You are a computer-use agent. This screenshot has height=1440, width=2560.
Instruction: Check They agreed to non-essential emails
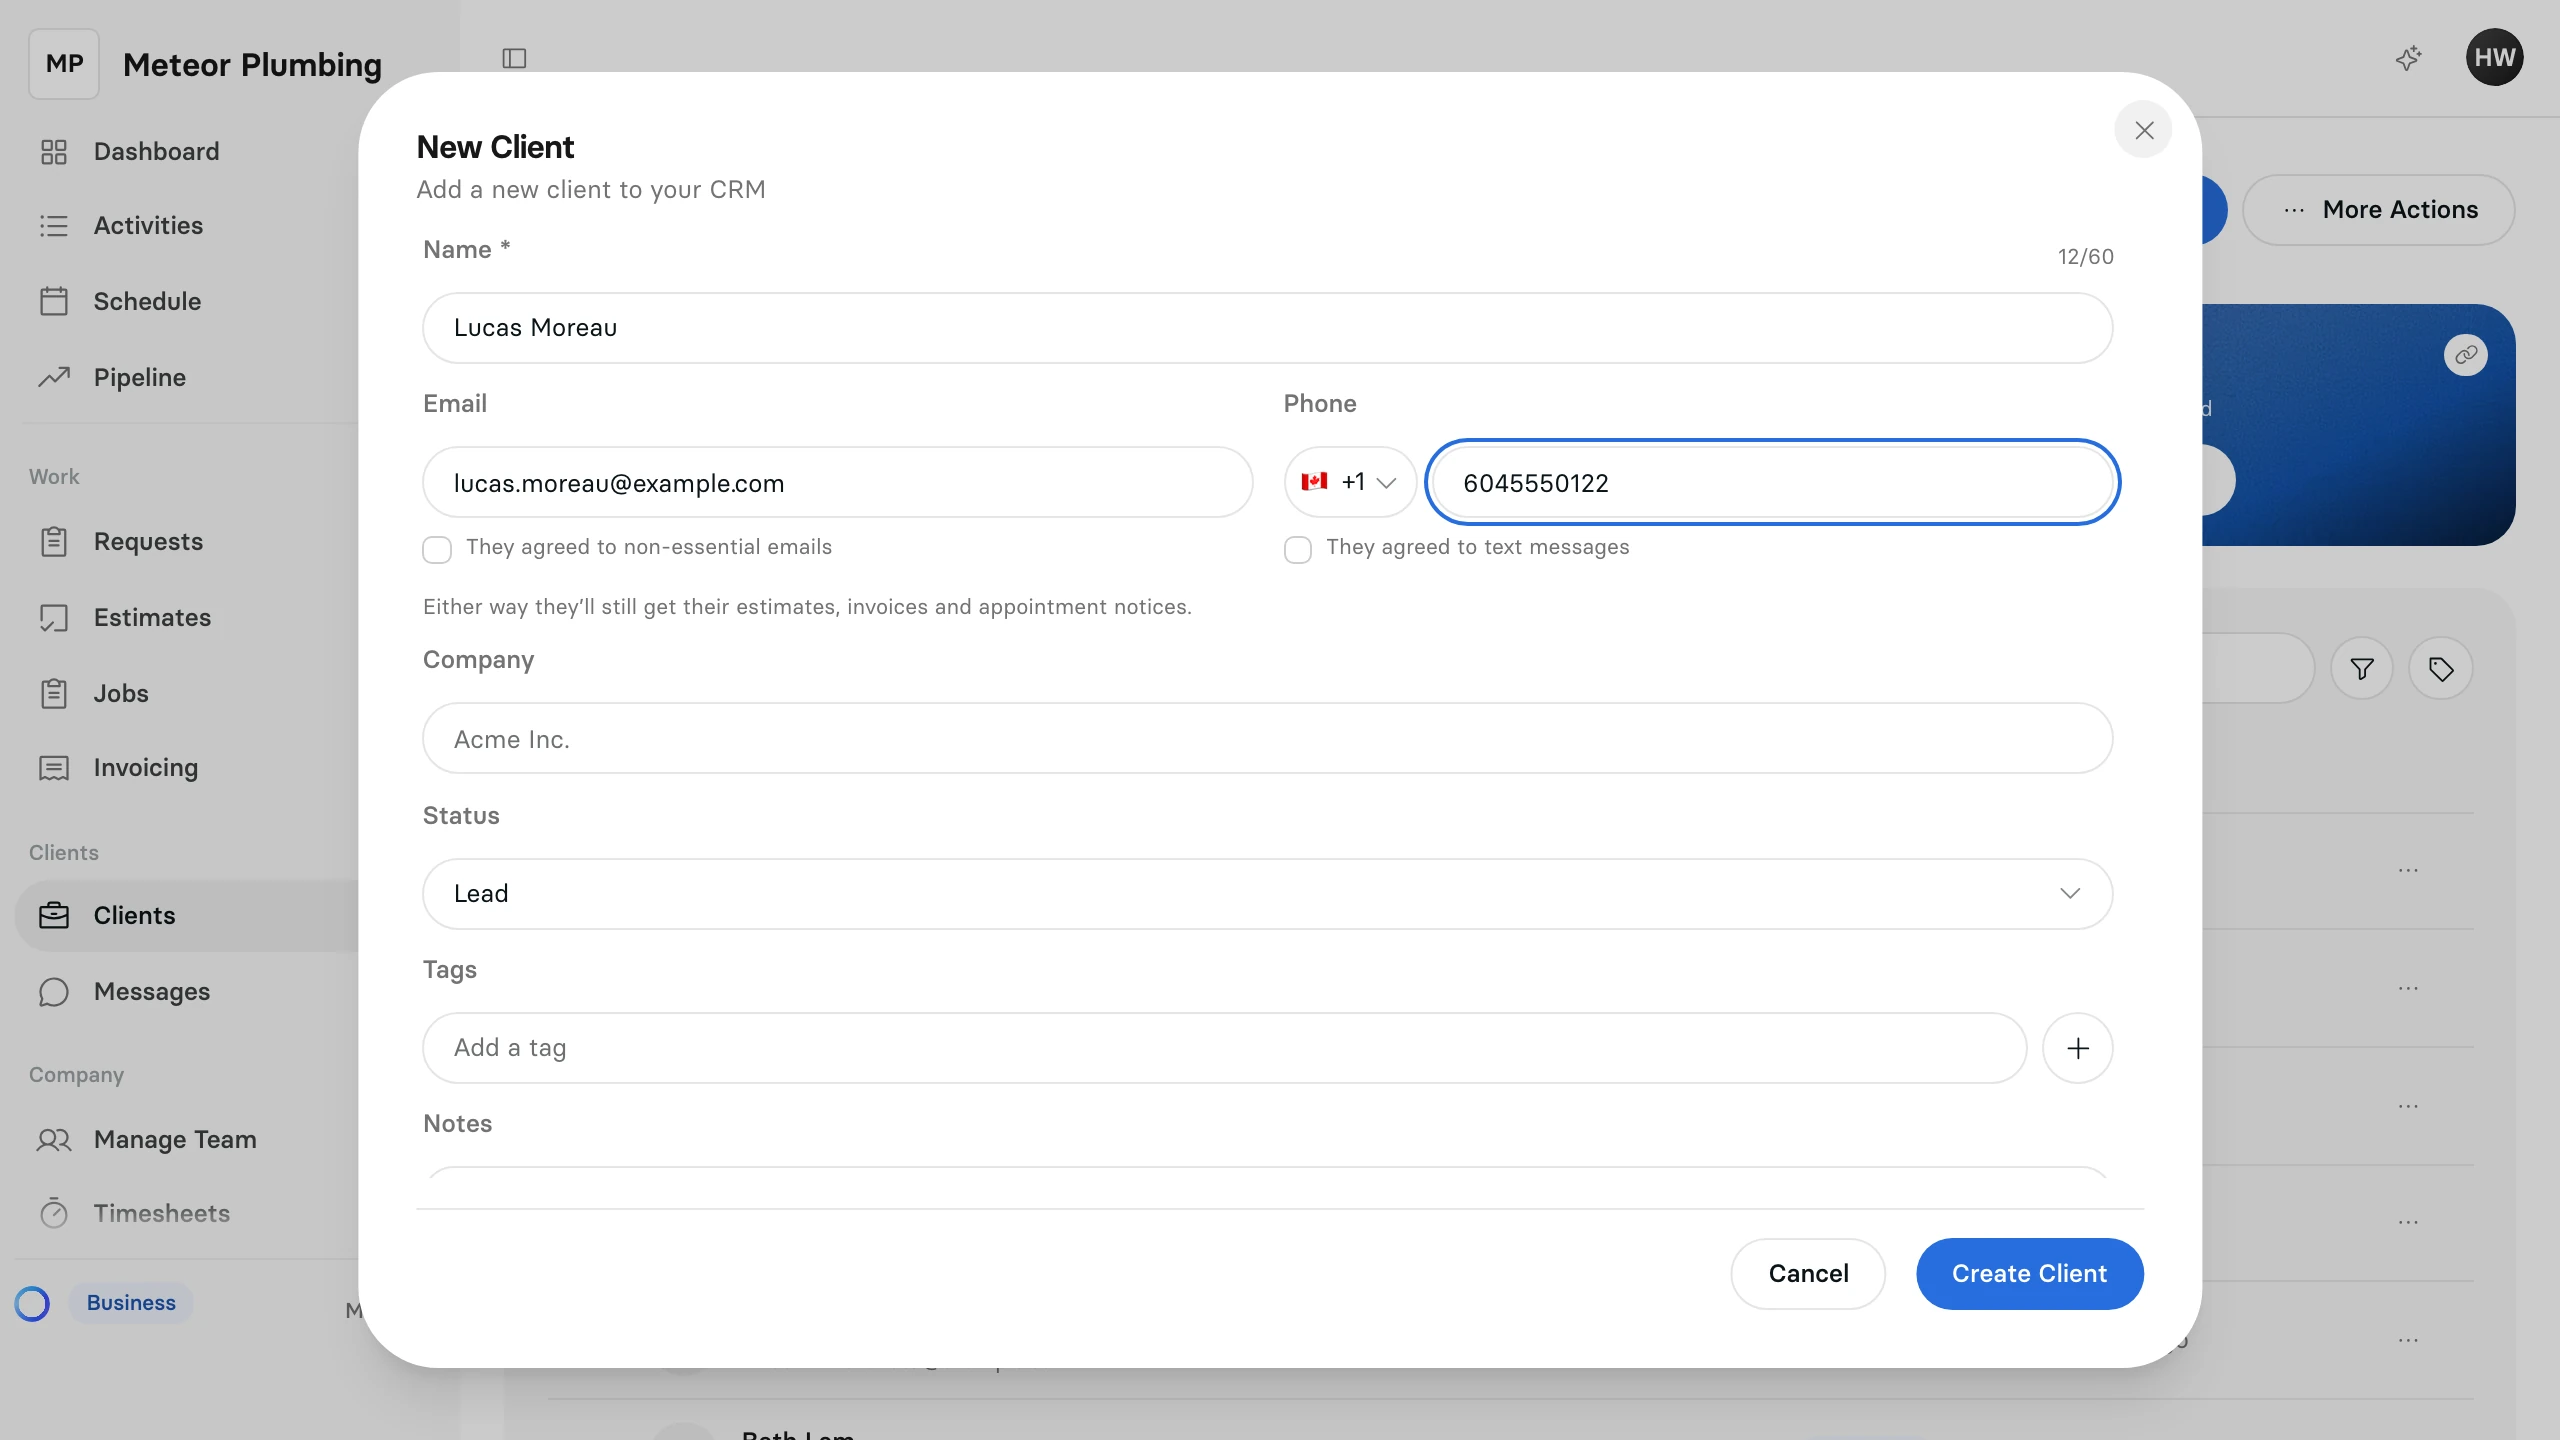[437, 549]
